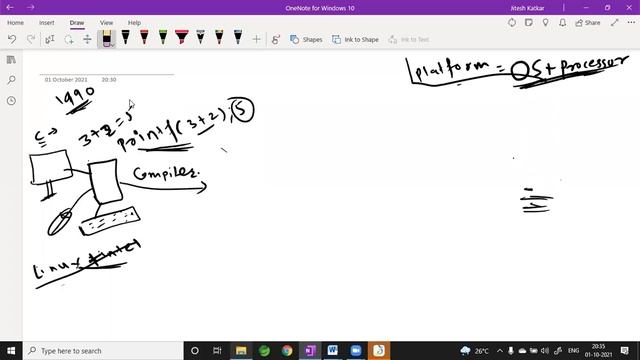Click the page date 01 October 2021
Image resolution: width=640 pixels, height=360 pixels.
point(66,80)
